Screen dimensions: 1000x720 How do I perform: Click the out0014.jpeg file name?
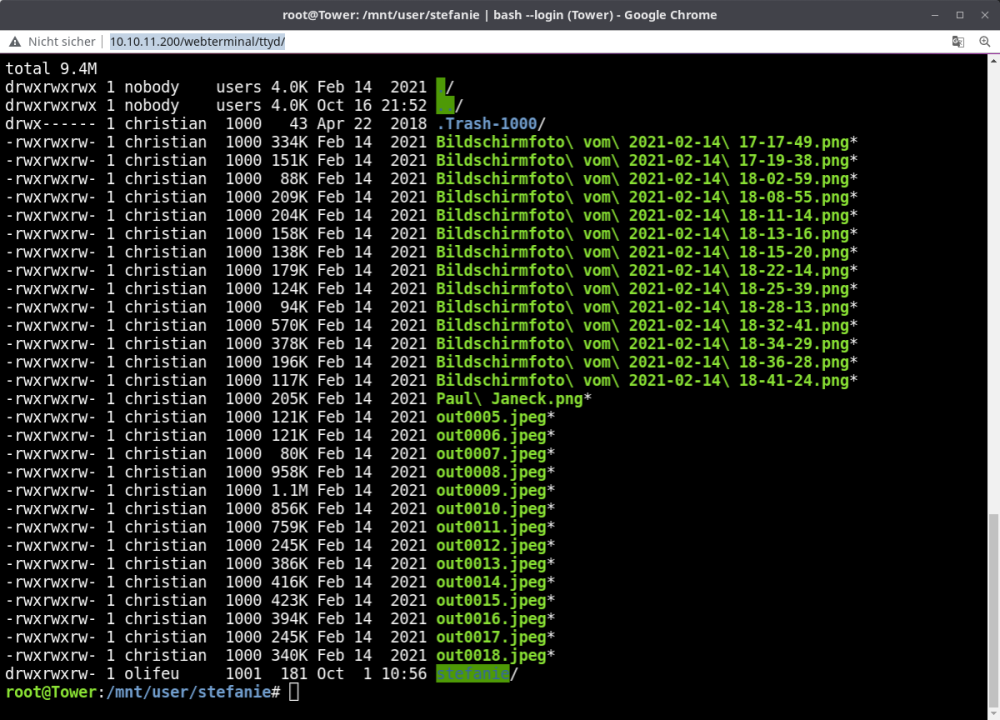(x=495, y=582)
